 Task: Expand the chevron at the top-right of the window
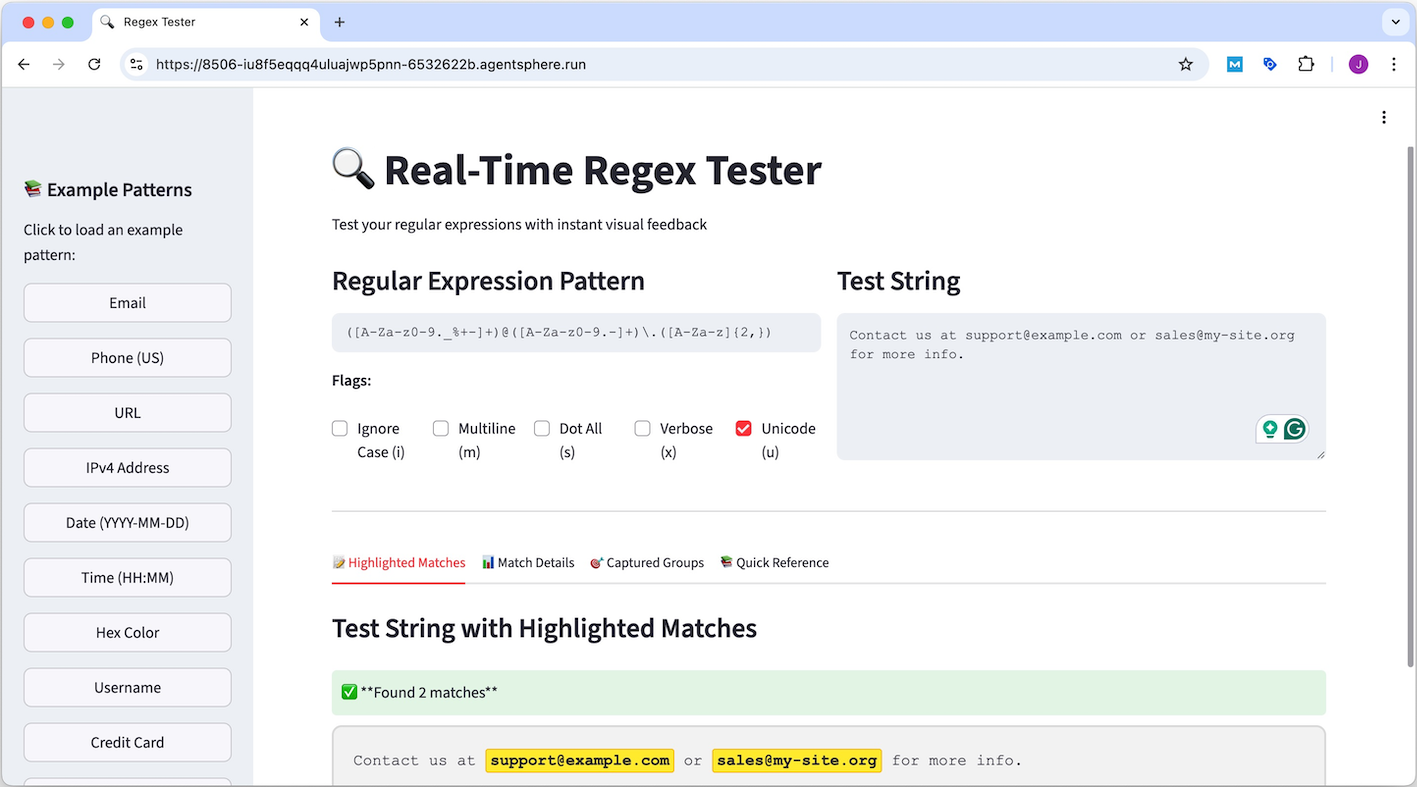click(1396, 22)
